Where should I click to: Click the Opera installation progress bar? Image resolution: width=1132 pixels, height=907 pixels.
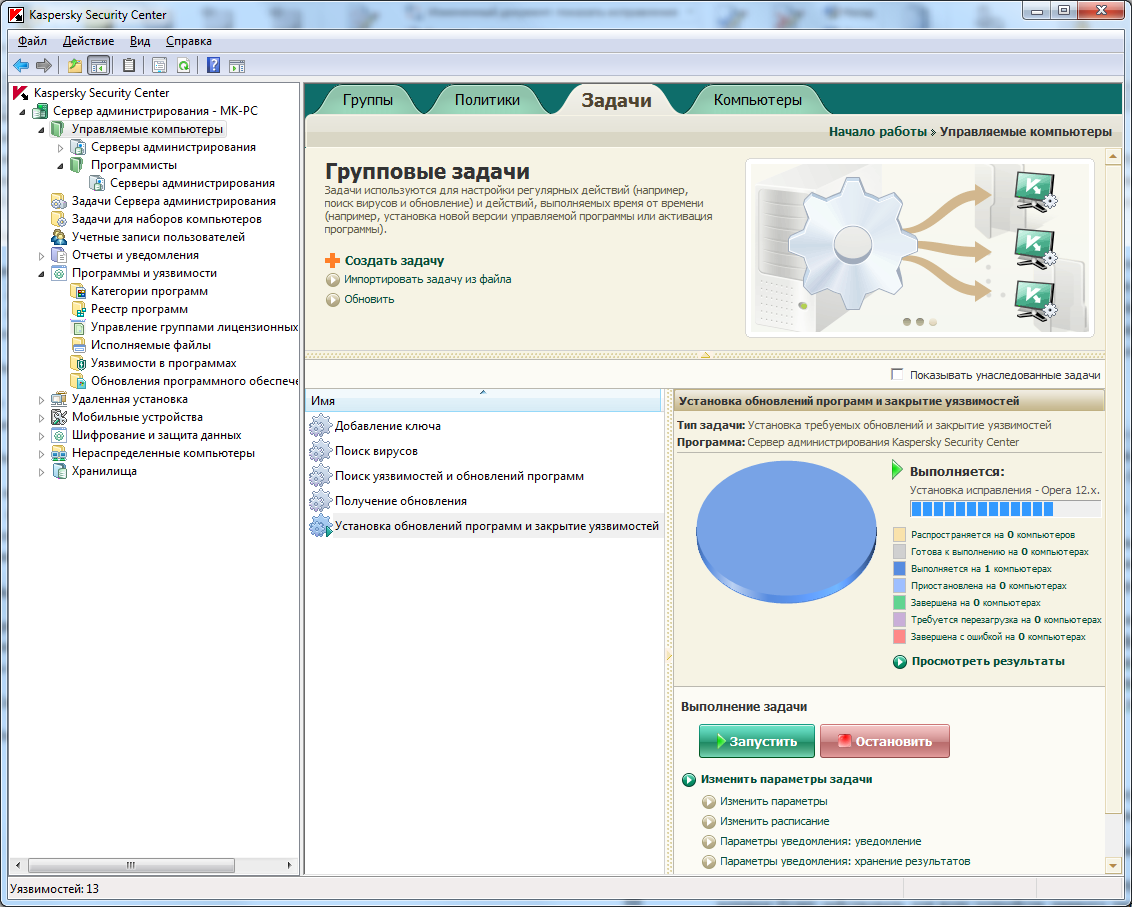[x=1005, y=509]
